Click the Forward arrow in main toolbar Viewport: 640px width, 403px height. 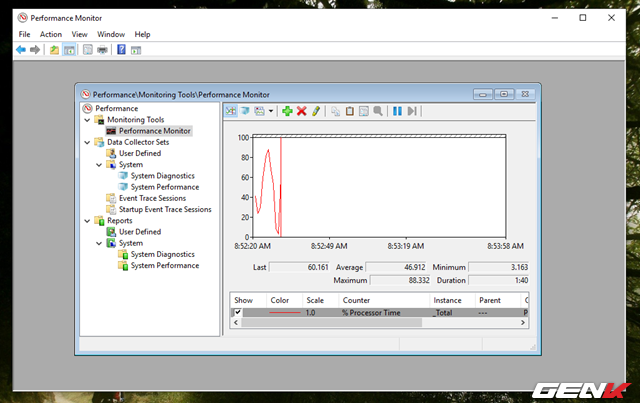[35, 50]
